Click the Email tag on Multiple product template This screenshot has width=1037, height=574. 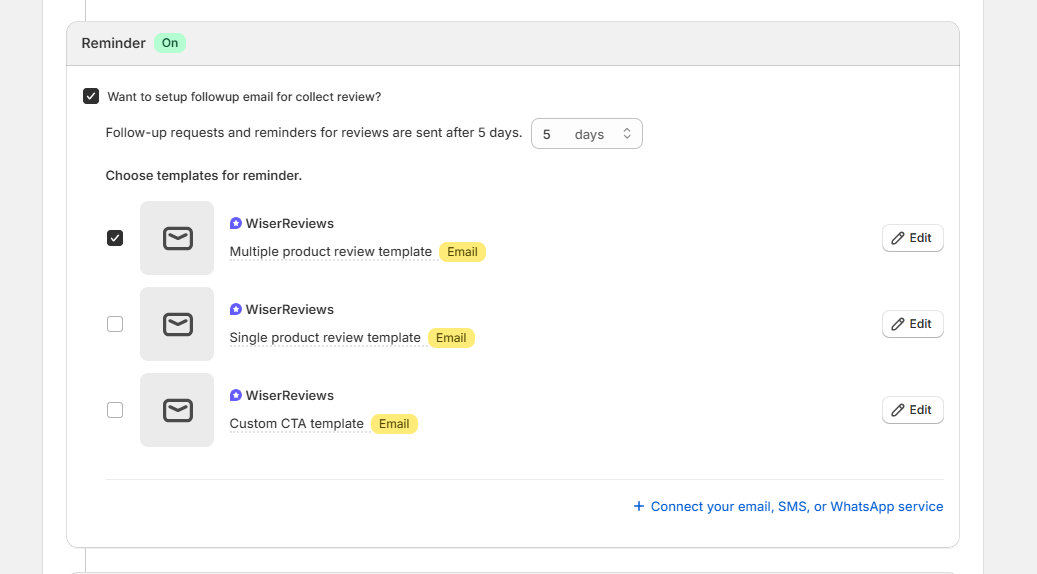pos(462,252)
